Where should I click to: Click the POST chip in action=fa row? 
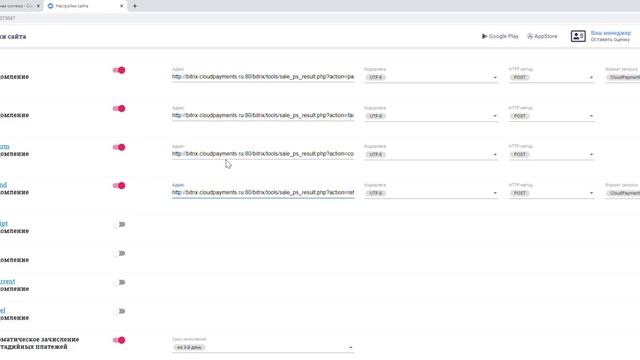[520, 116]
